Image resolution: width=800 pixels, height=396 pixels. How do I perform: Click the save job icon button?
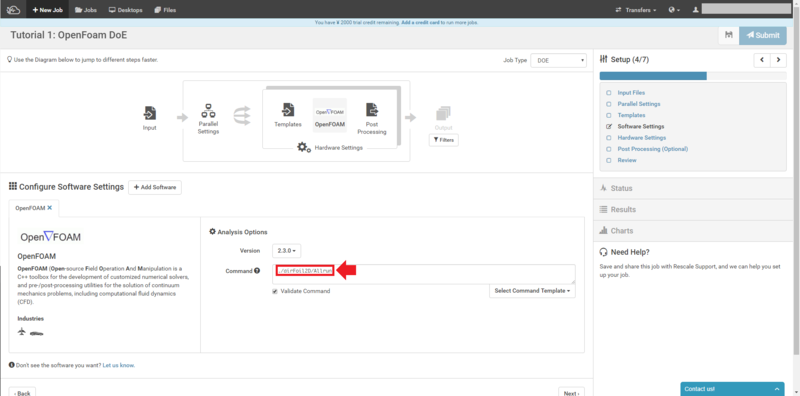click(x=729, y=35)
